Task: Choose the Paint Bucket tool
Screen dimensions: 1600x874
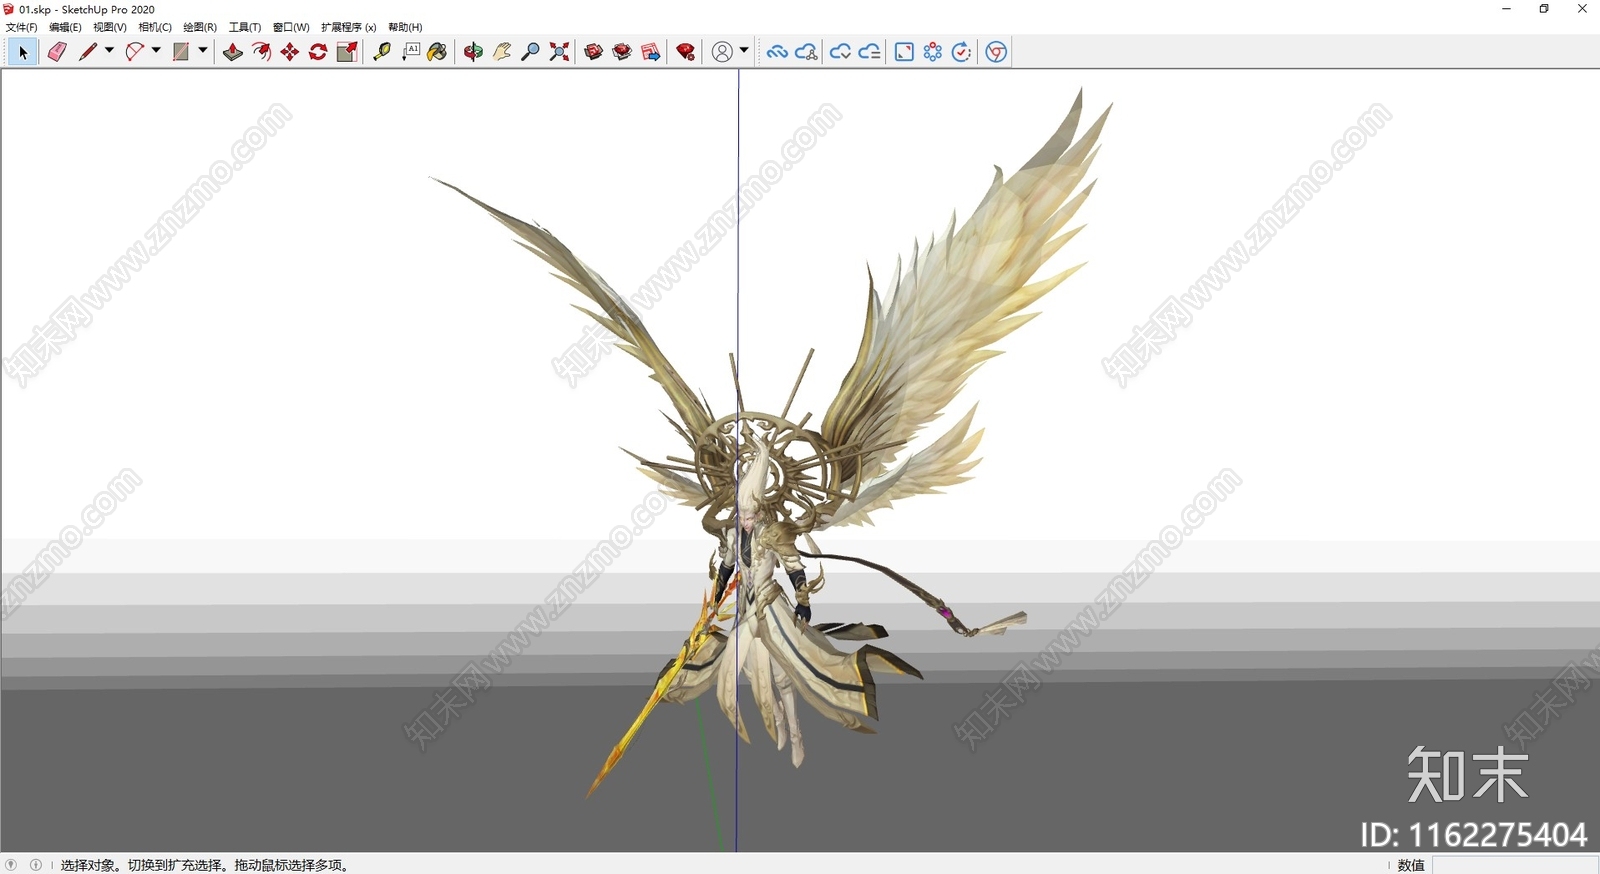Action: (438, 52)
